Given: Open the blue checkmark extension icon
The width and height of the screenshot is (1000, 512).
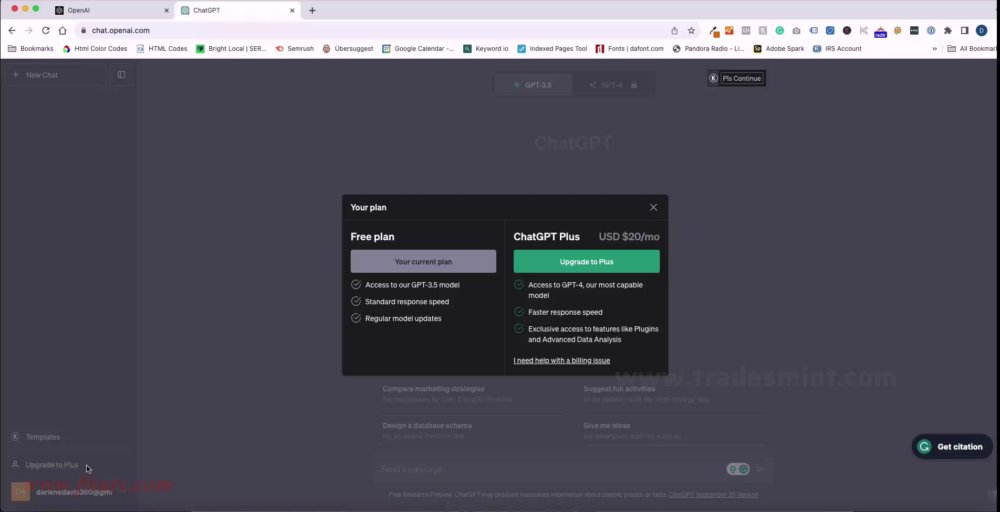Looking at the screenshot, I should click(x=830, y=30).
